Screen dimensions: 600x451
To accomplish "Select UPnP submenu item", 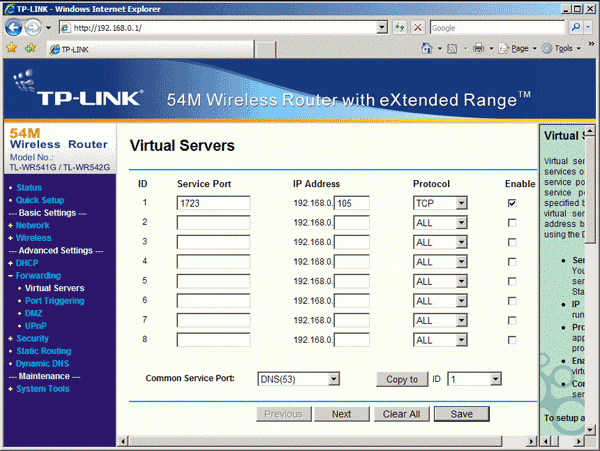I will click(x=36, y=326).
